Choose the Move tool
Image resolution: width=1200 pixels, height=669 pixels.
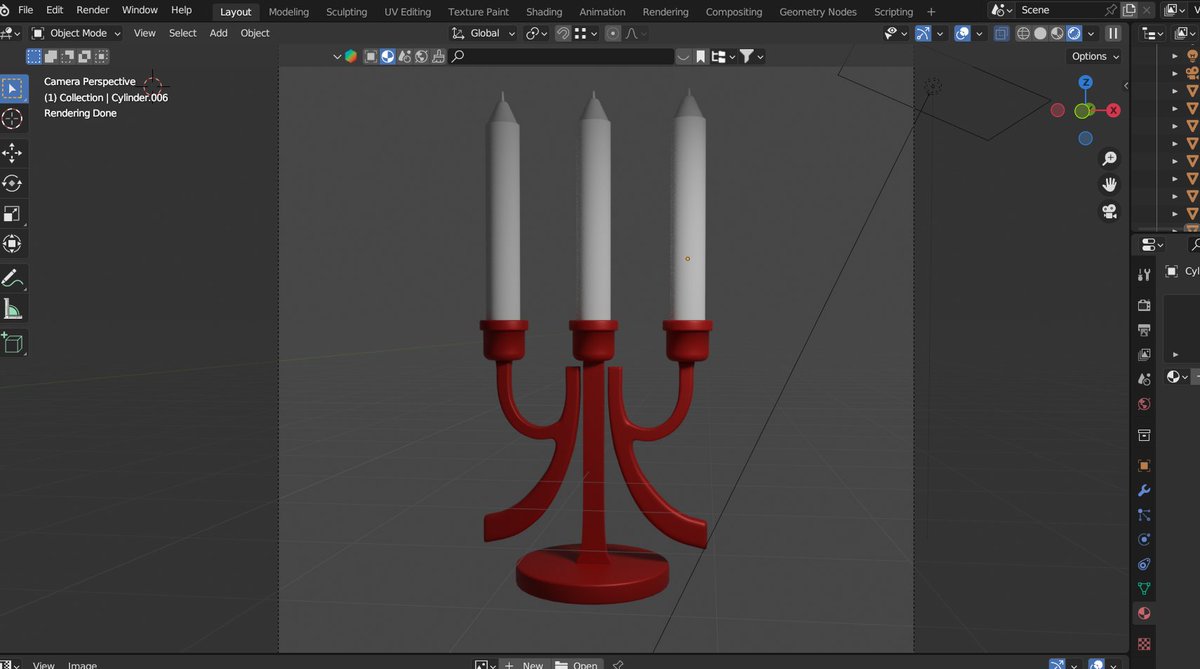(x=13, y=153)
